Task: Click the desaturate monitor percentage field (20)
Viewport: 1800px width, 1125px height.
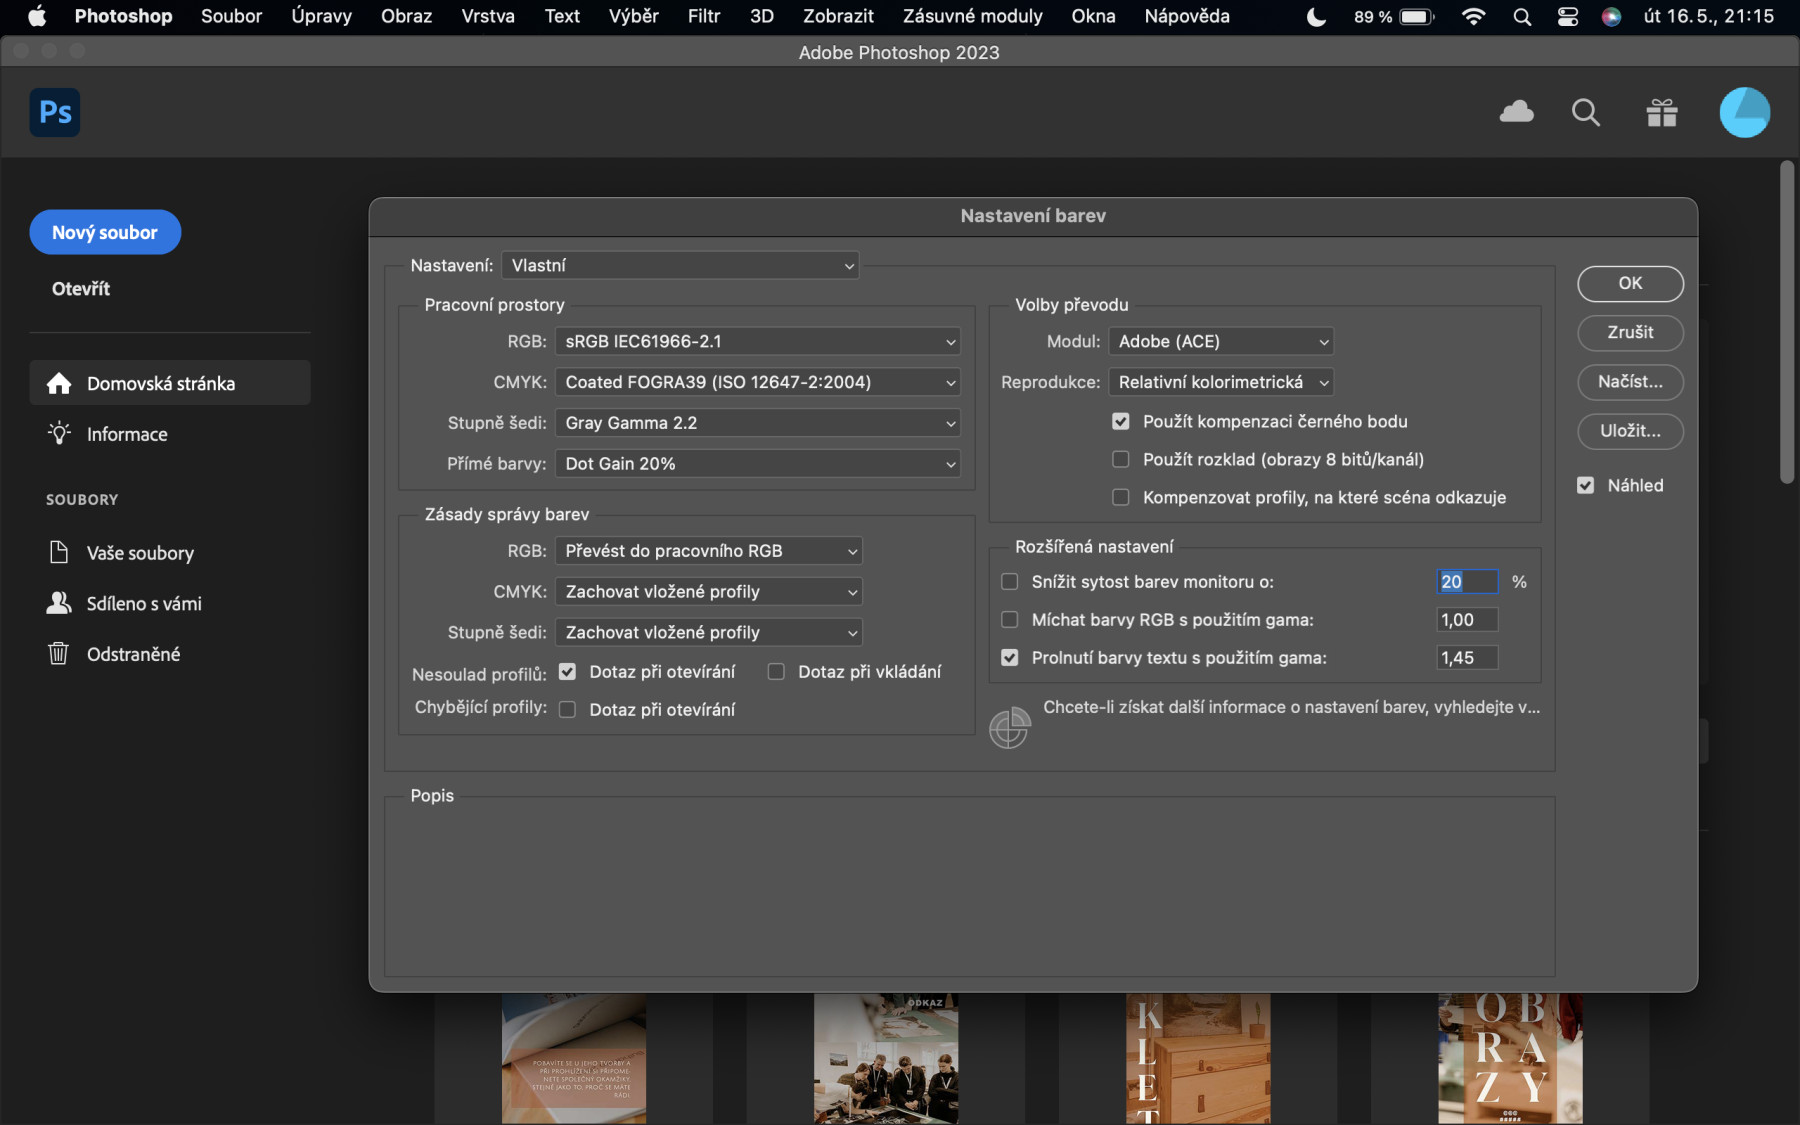Action: tap(1467, 581)
